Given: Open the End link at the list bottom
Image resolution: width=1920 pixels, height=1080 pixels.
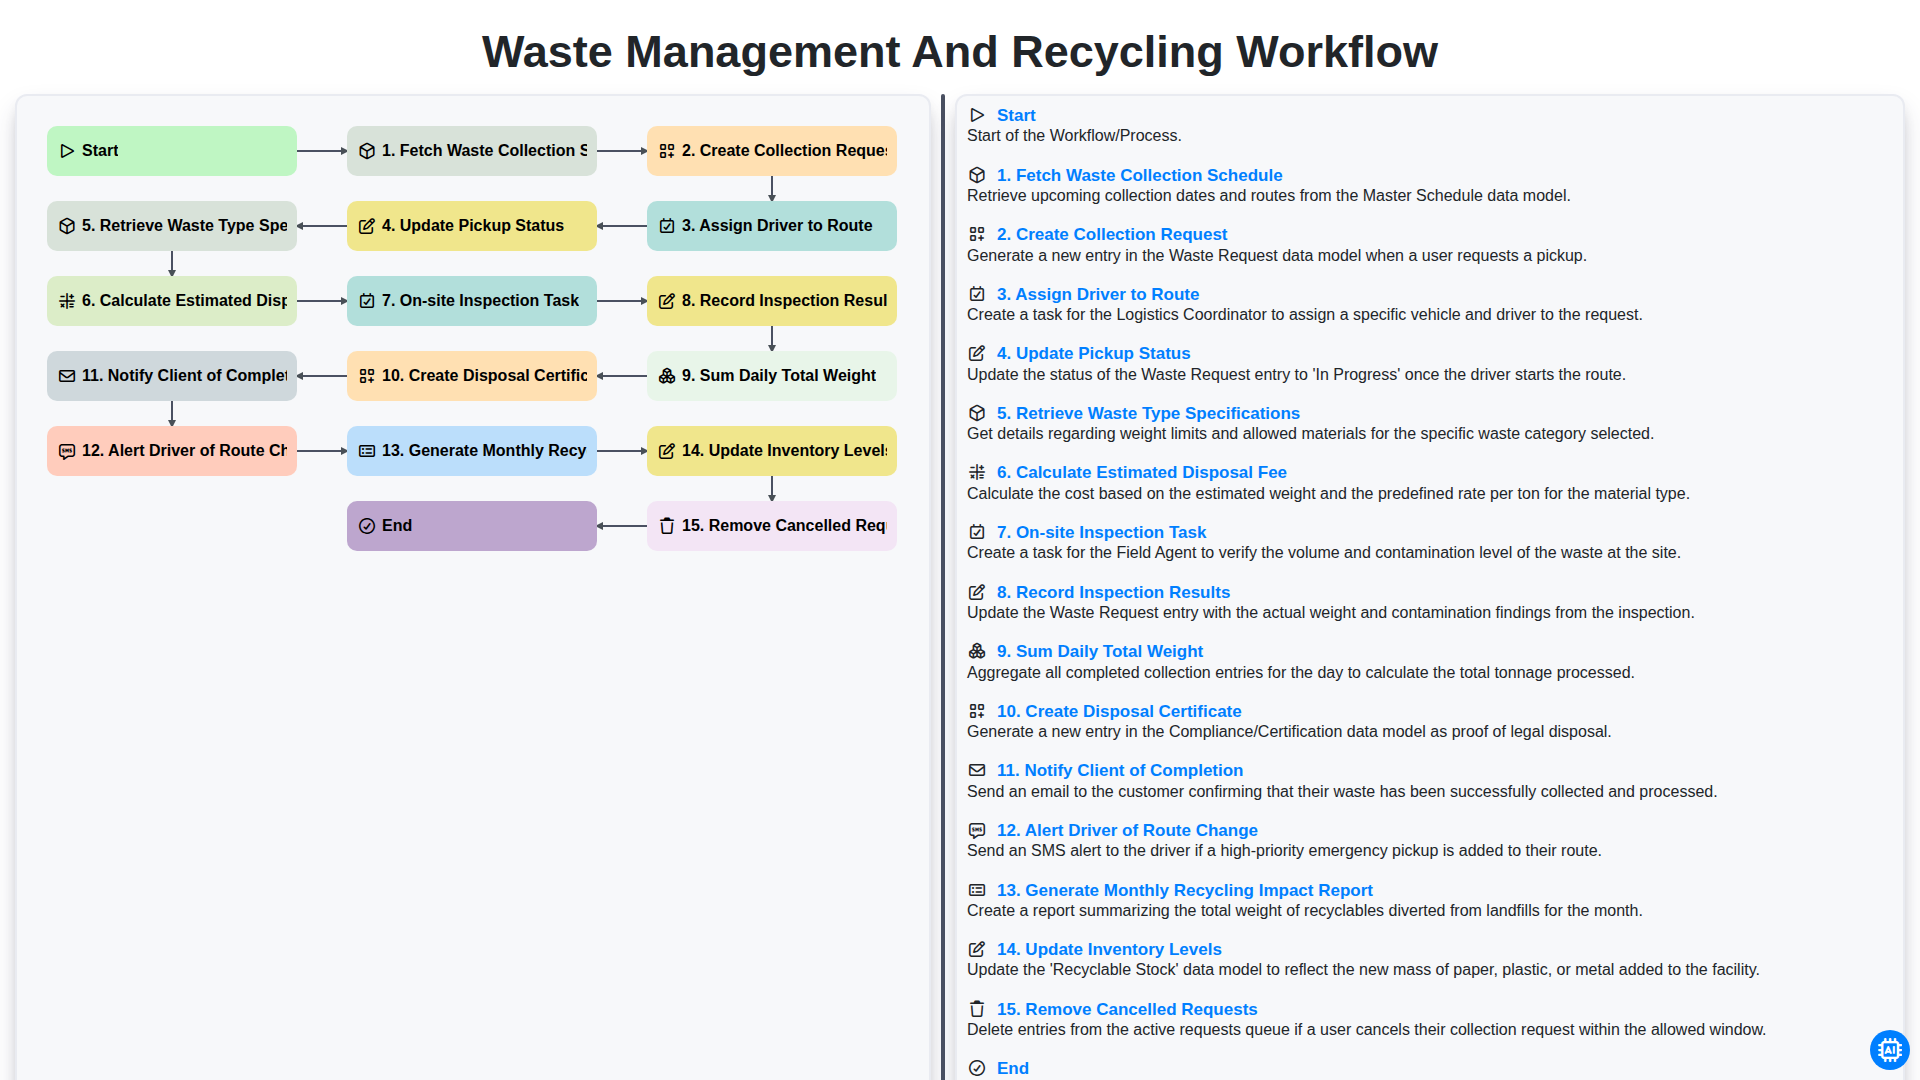Looking at the screenshot, I should [x=1013, y=1068].
